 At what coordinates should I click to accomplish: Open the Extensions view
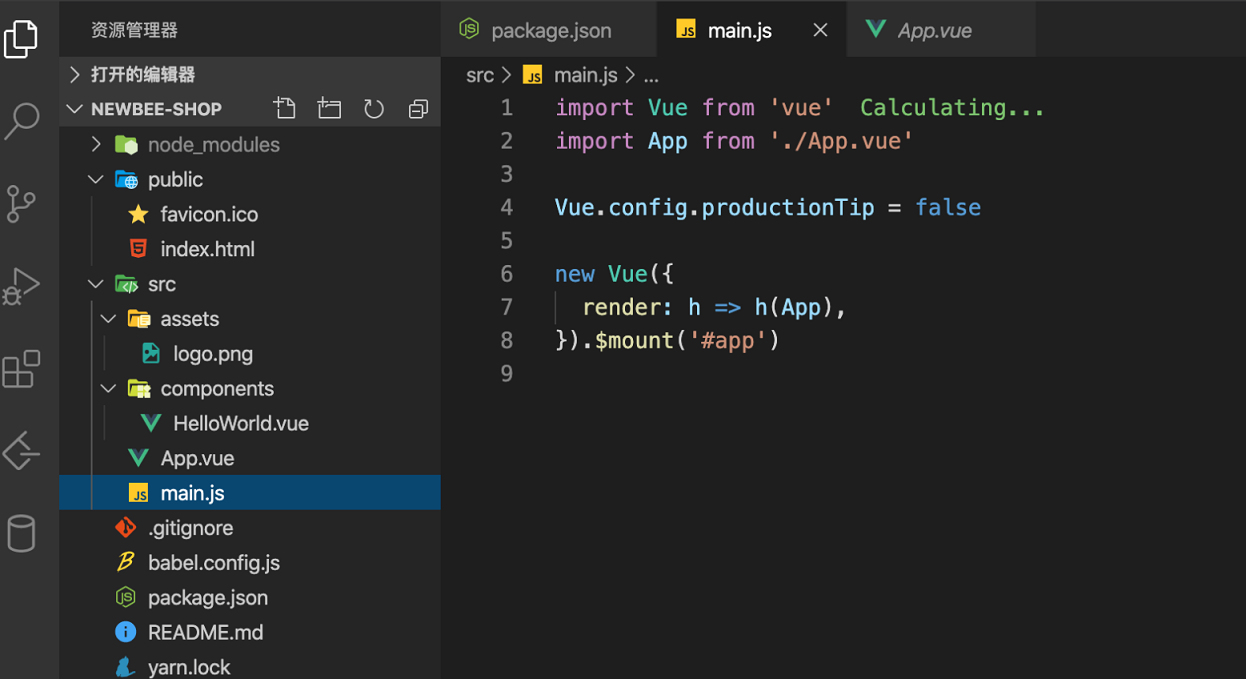point(21,369)
